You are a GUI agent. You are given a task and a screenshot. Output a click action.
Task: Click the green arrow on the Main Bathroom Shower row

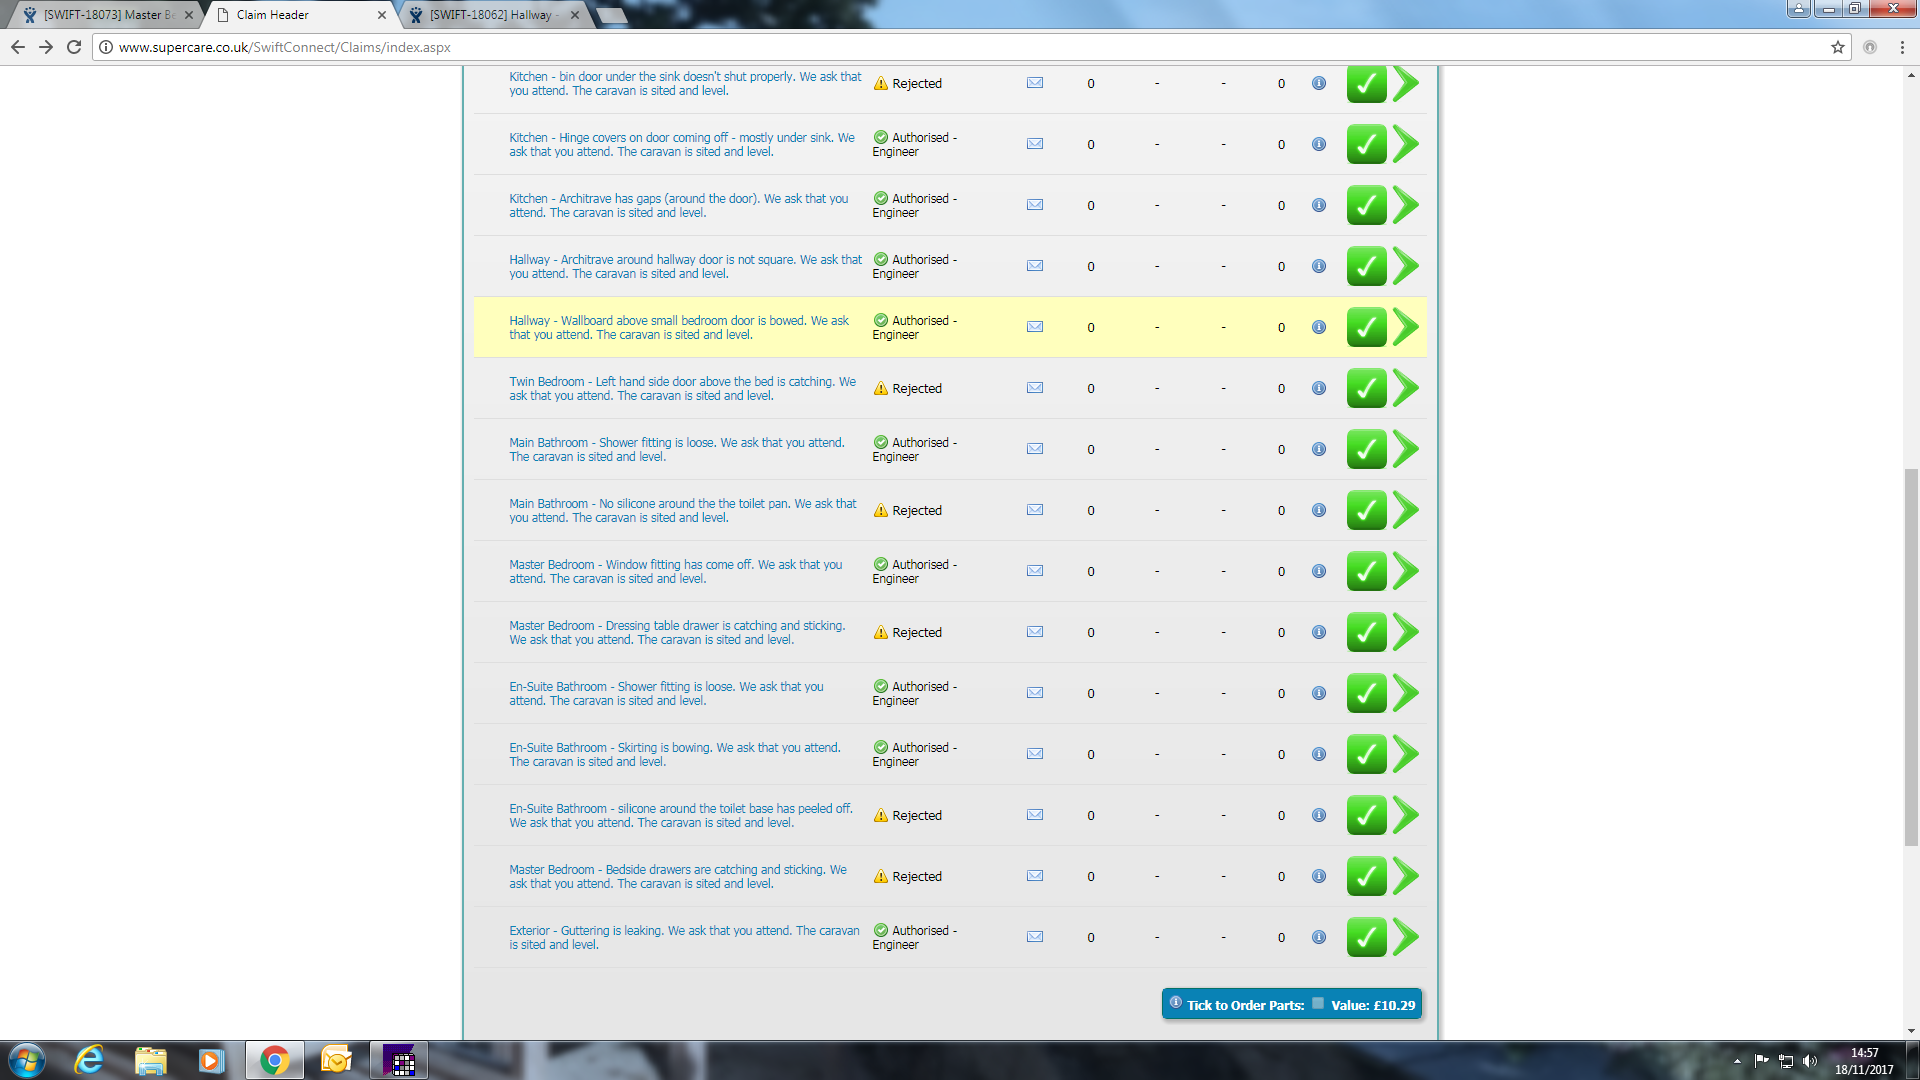(1406, 449)
